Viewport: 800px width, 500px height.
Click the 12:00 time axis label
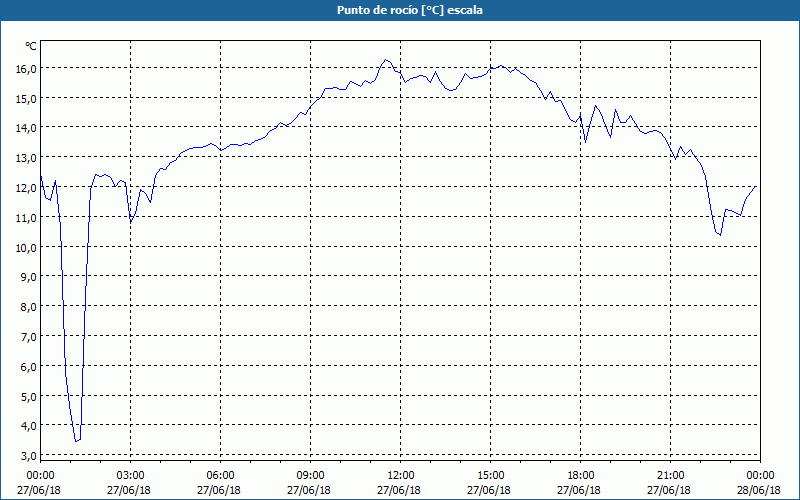pyautogui.click(x=401, y=476)
